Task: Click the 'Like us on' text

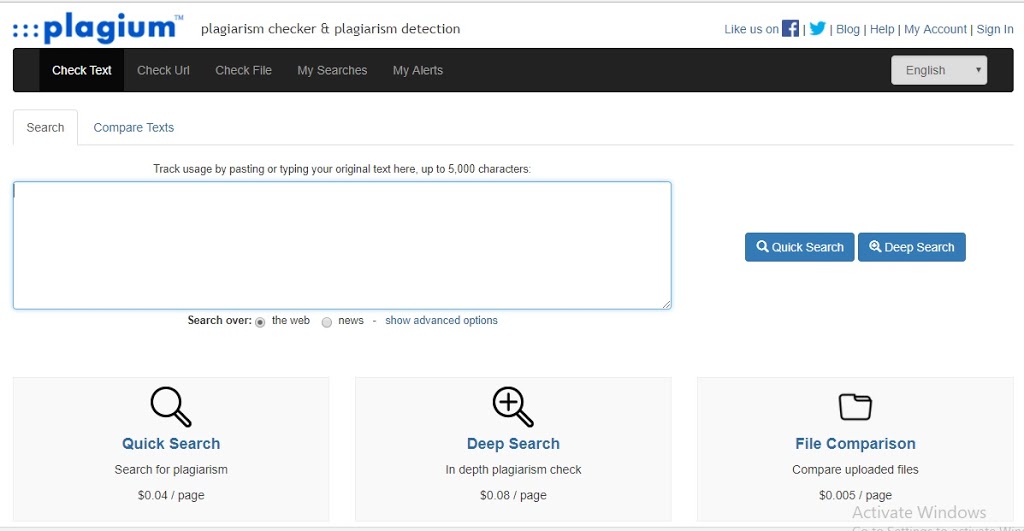Action: point(752,29)
